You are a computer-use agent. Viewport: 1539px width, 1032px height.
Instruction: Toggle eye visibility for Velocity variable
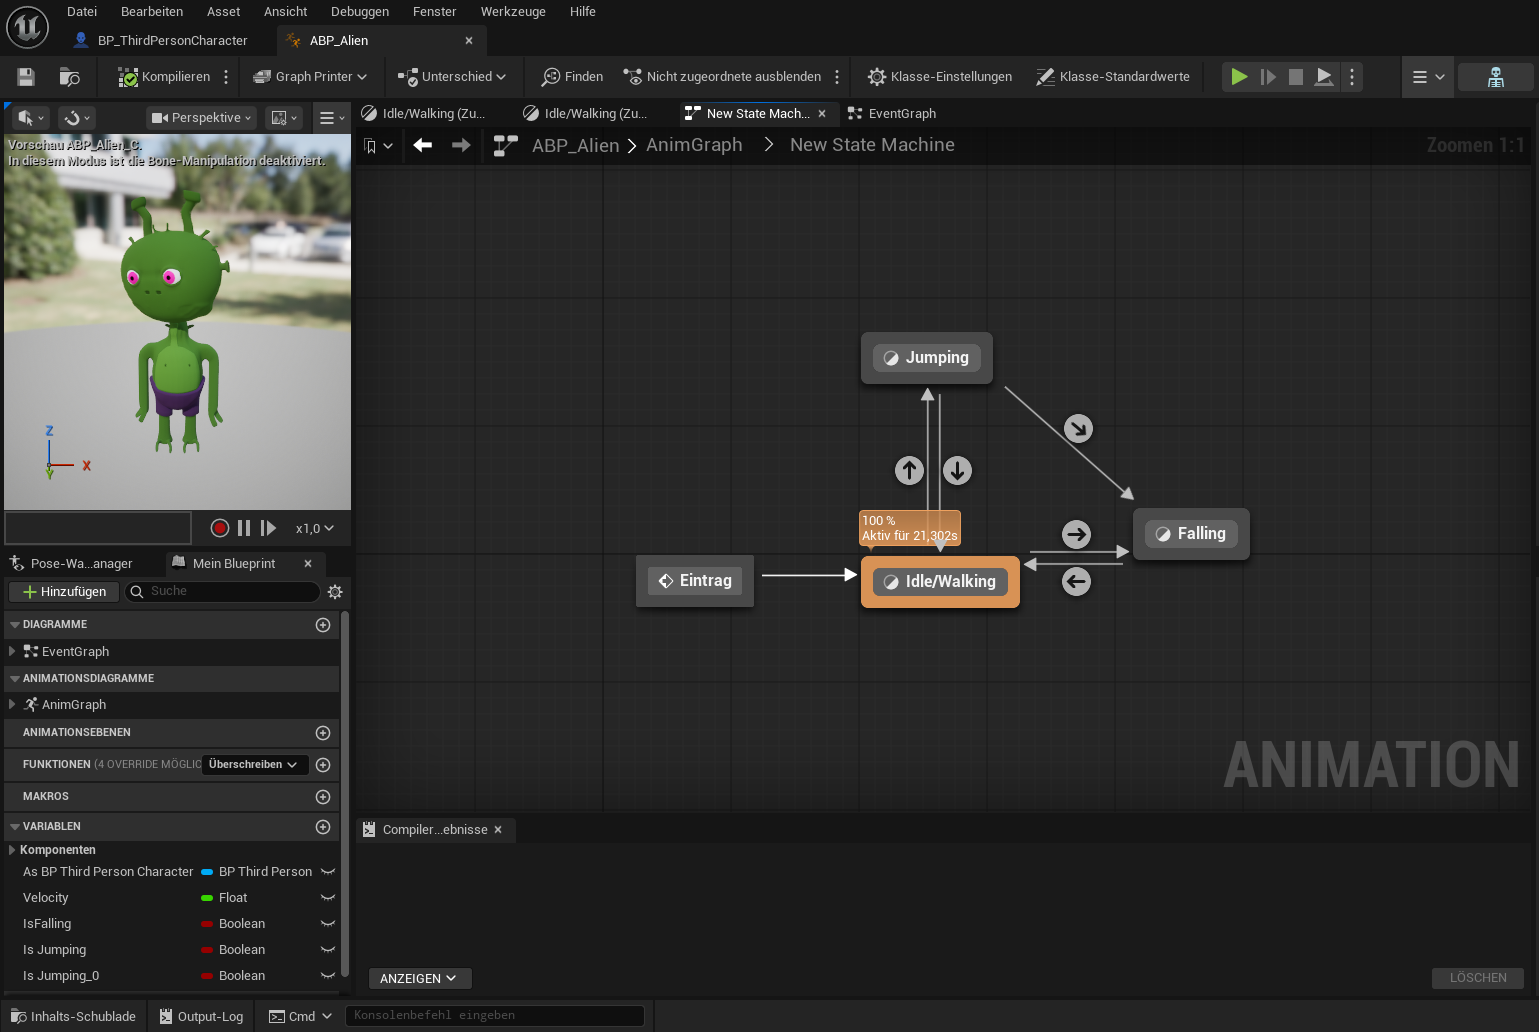point(327,898)
